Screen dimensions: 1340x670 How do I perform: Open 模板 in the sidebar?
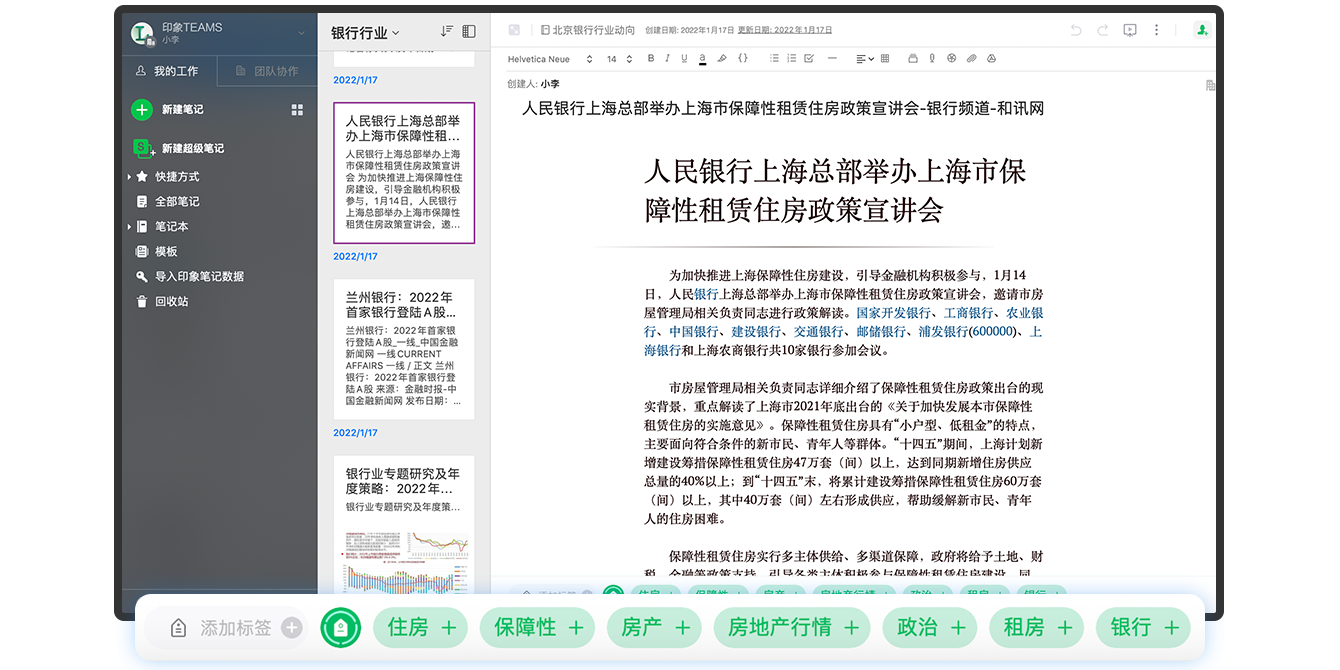click(157, 252)
